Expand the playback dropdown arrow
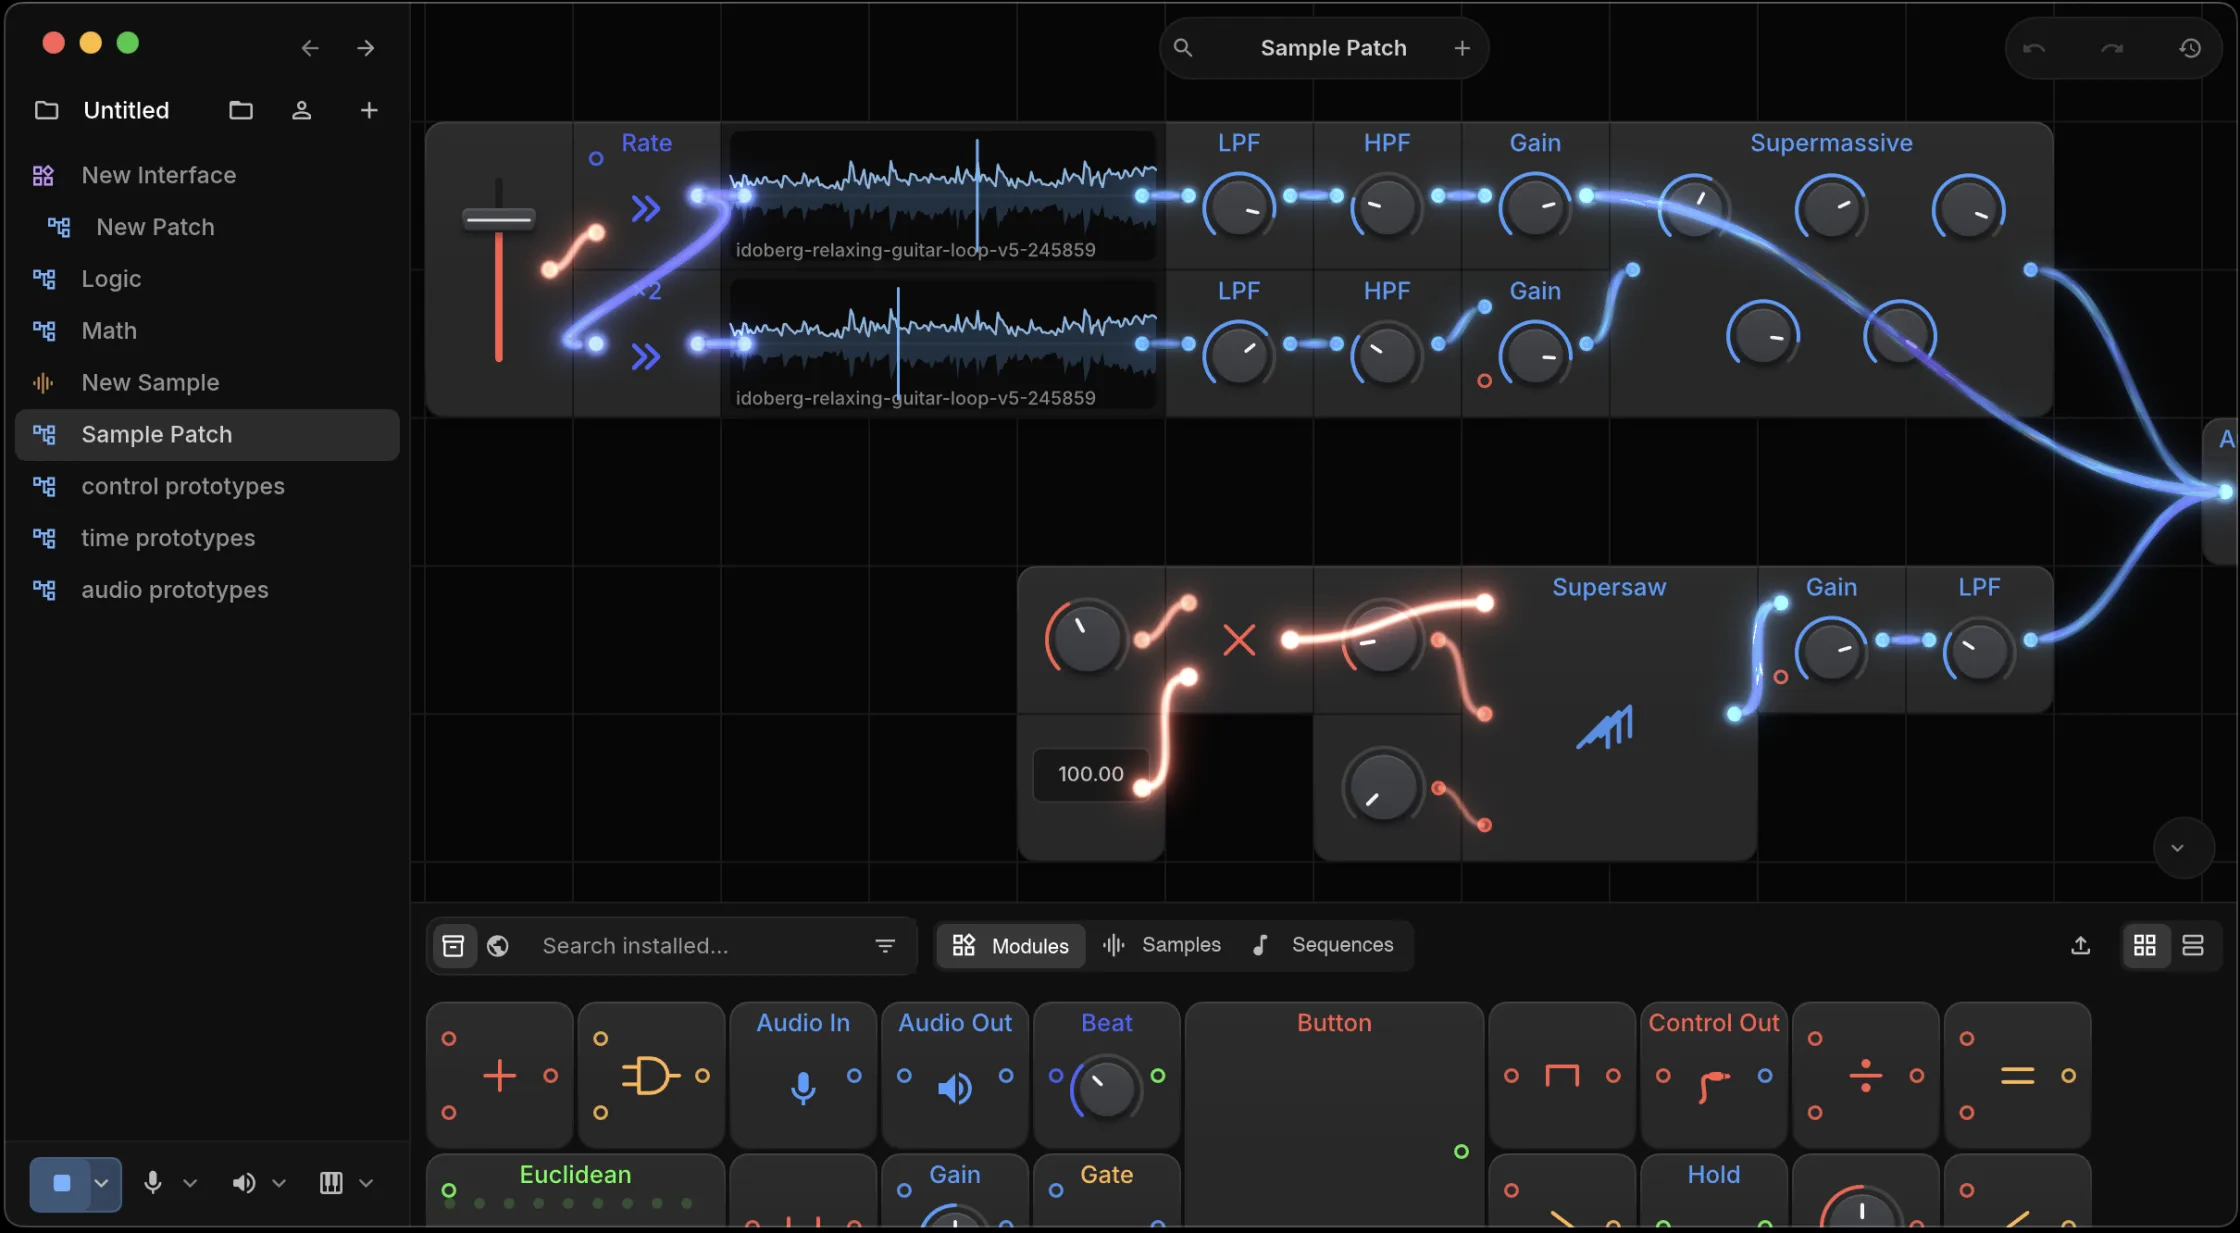 pyautogui.click(x=102, y=1183)
